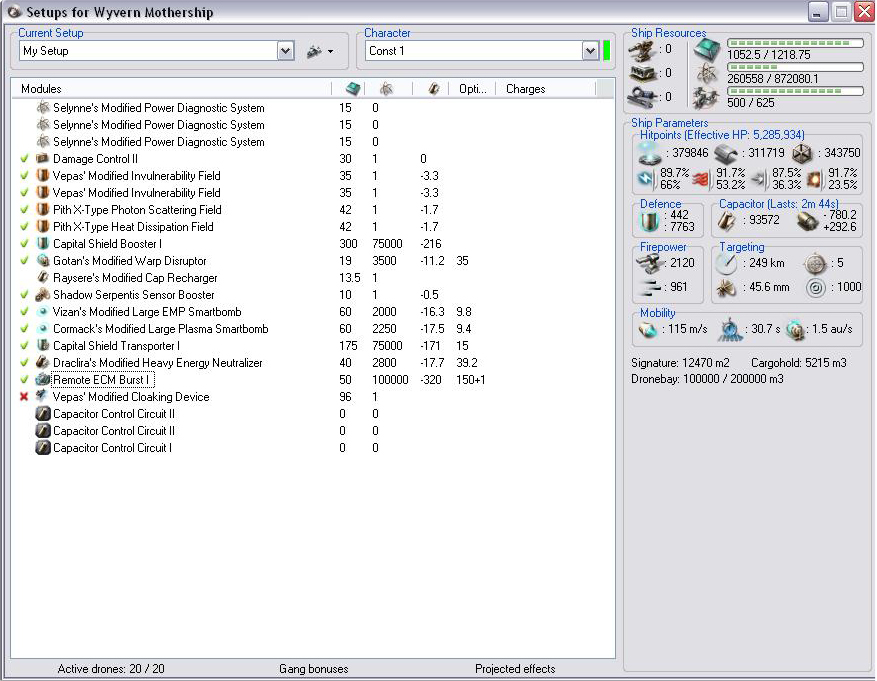
Task: Click the launcher hardpoints icon in Ship Resources
Action: click(x=642, y=73)
